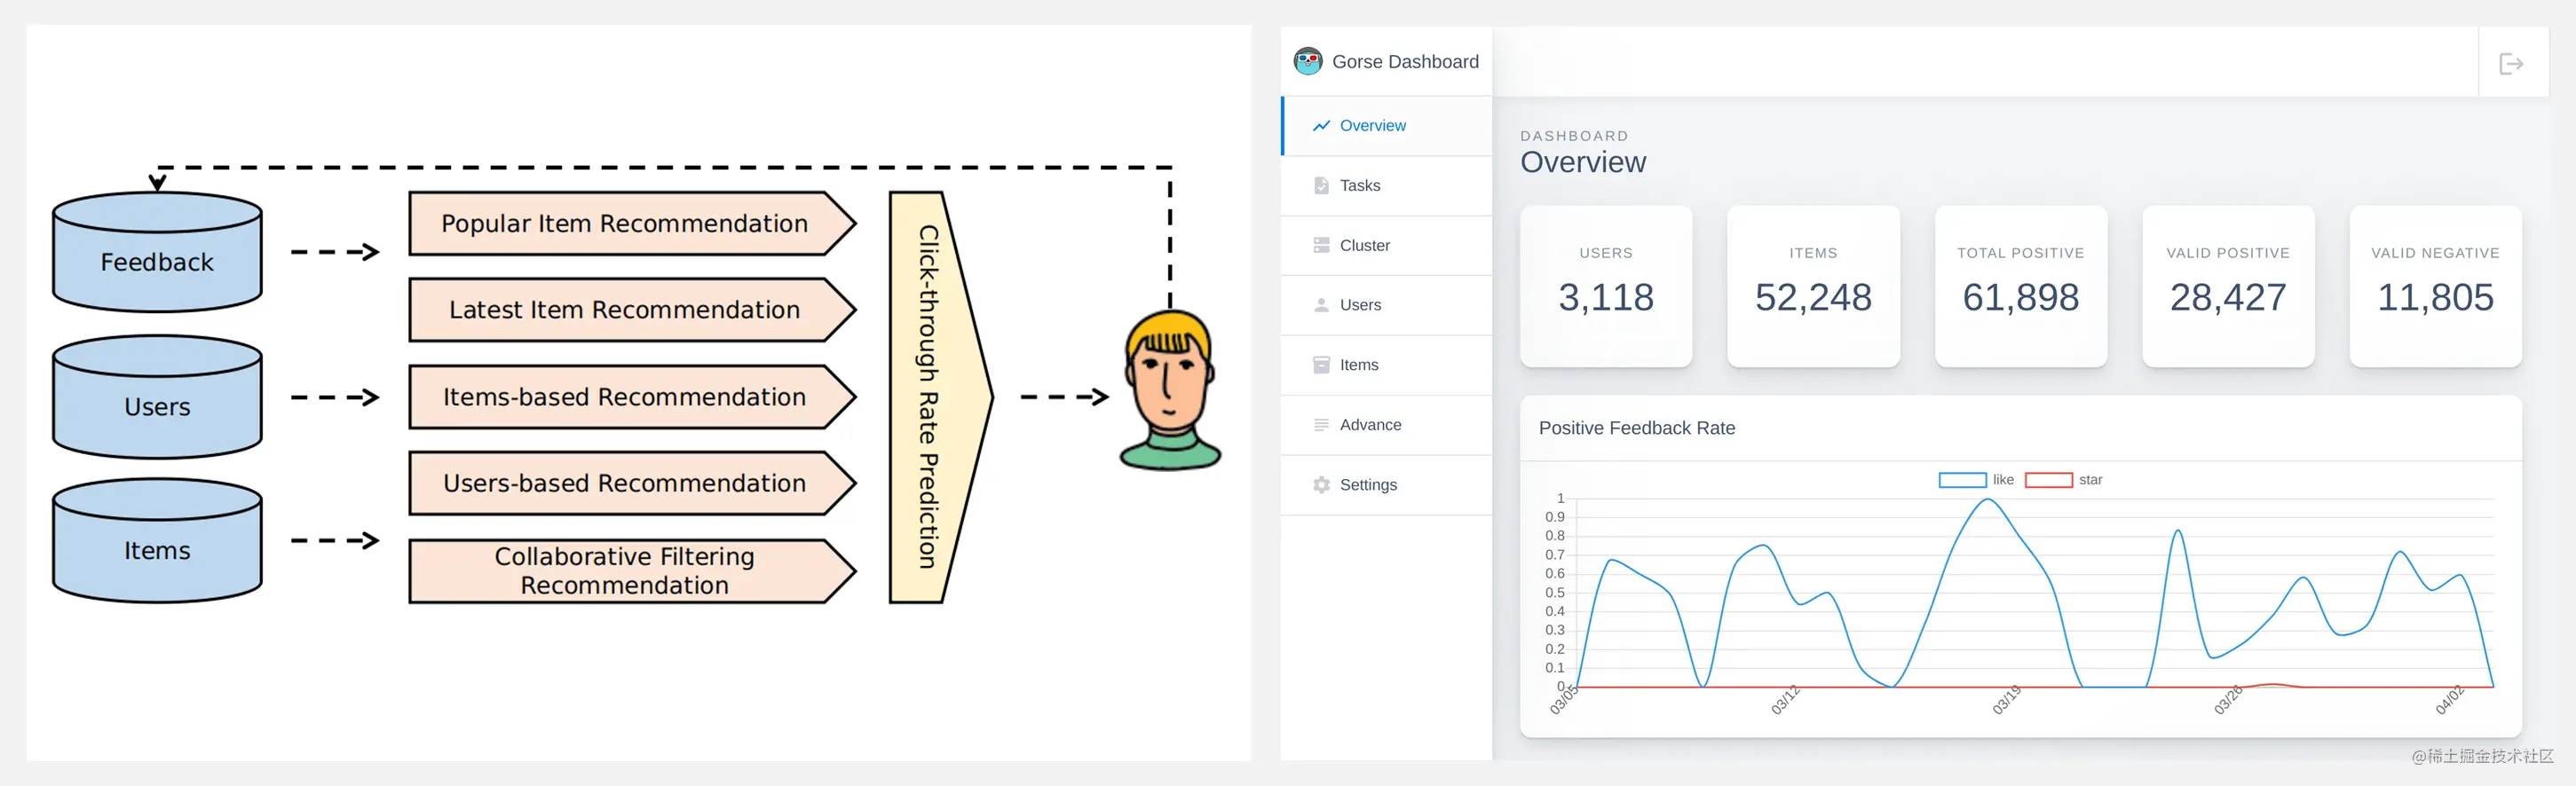Click the DASHBOARD breadcrumb label
Viewport: 2576px width, 786px height.
point(1574,136)
